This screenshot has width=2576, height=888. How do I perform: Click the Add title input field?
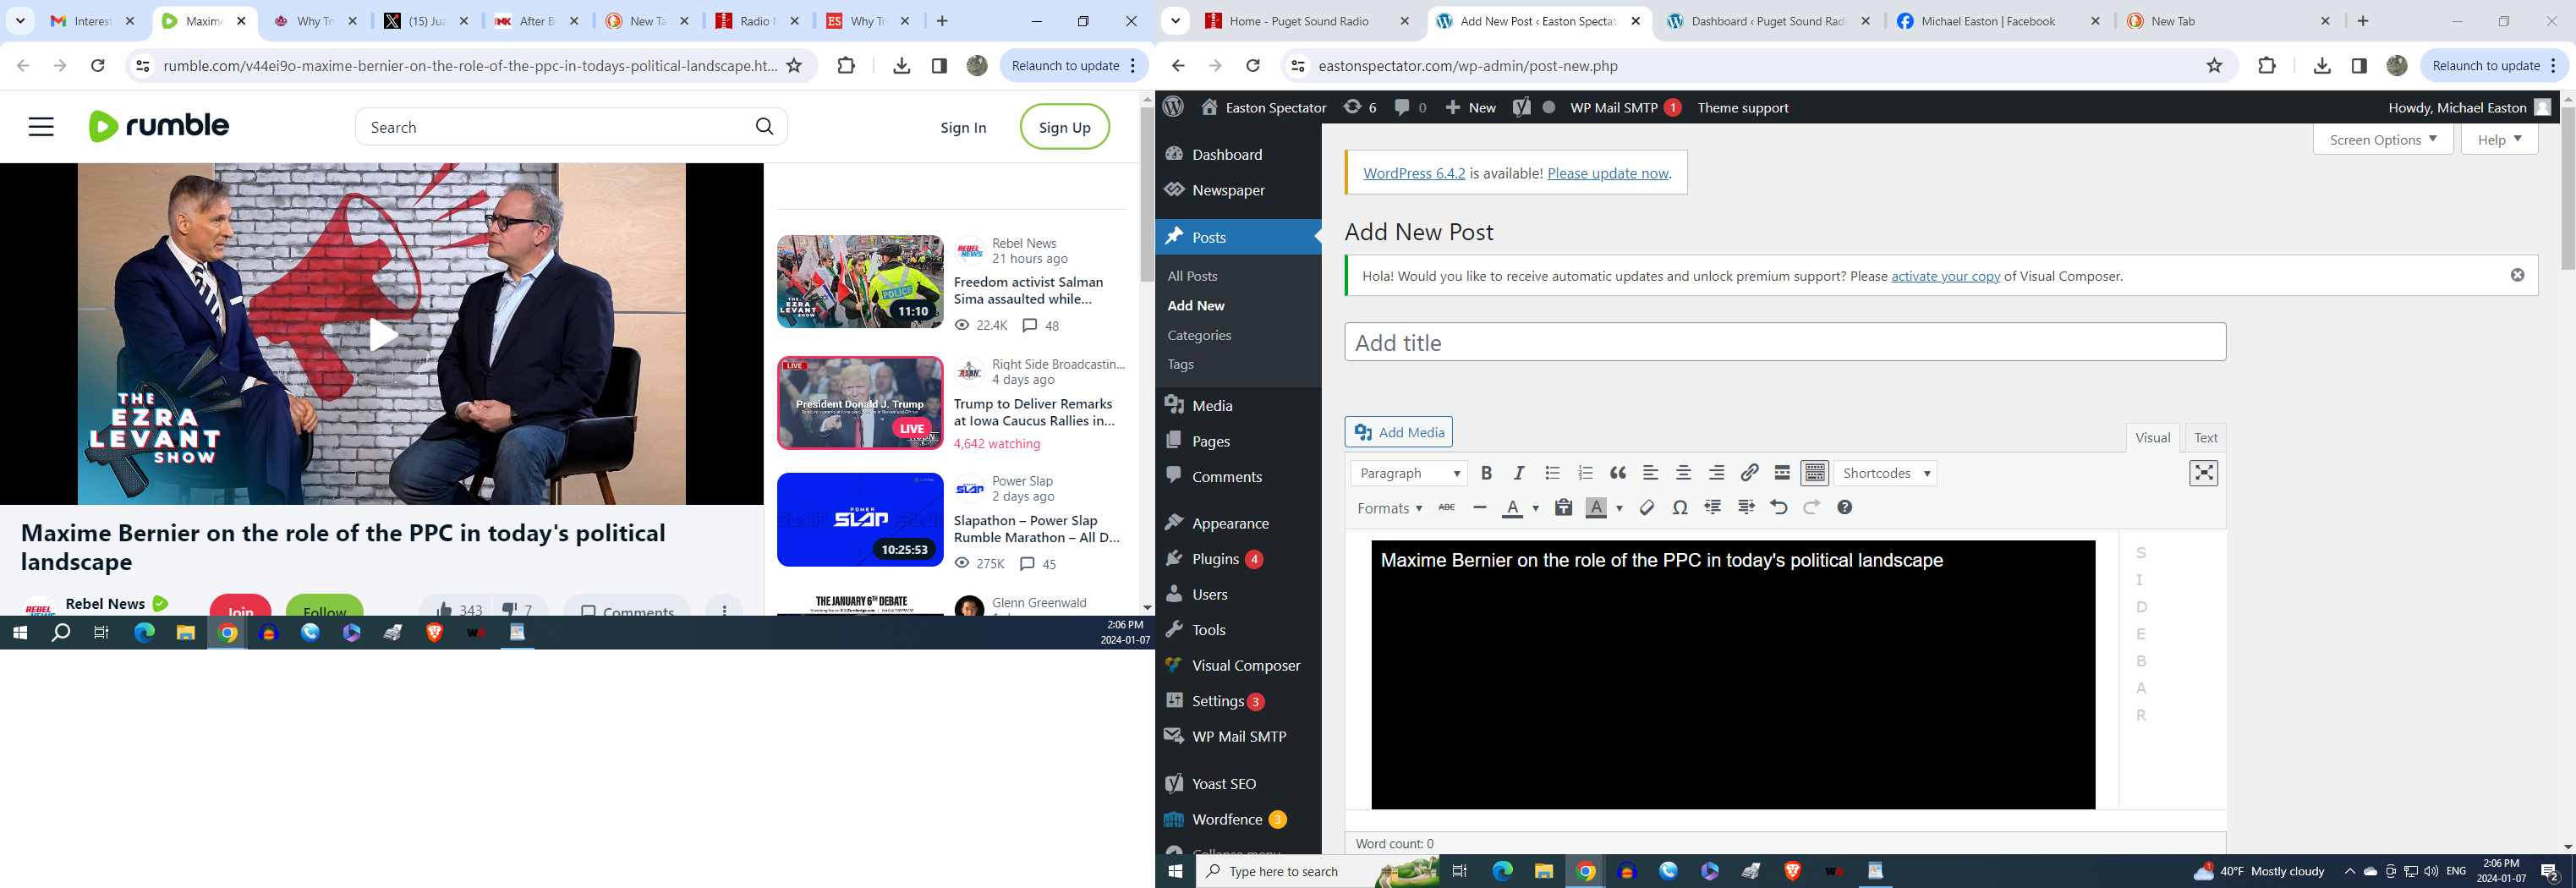point(1784,342)
